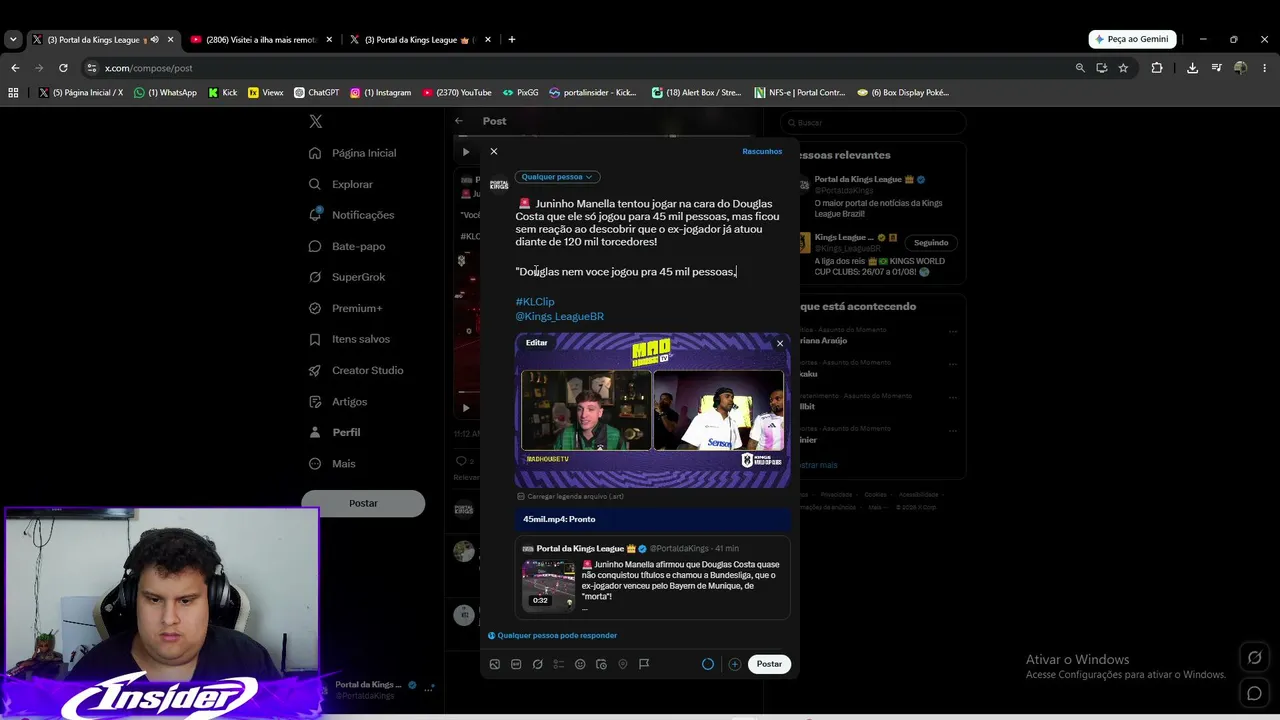Click the sidebar Postar button
1280x720 pixels.
click(363, 503)
